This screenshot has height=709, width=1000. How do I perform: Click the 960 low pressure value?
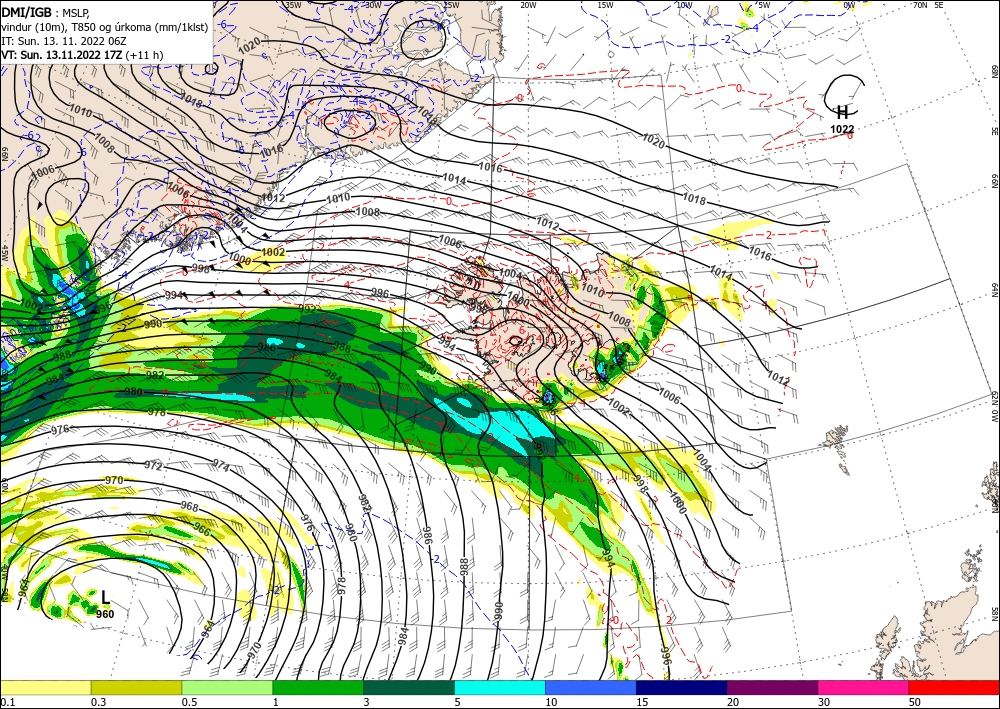click(105, 614)
